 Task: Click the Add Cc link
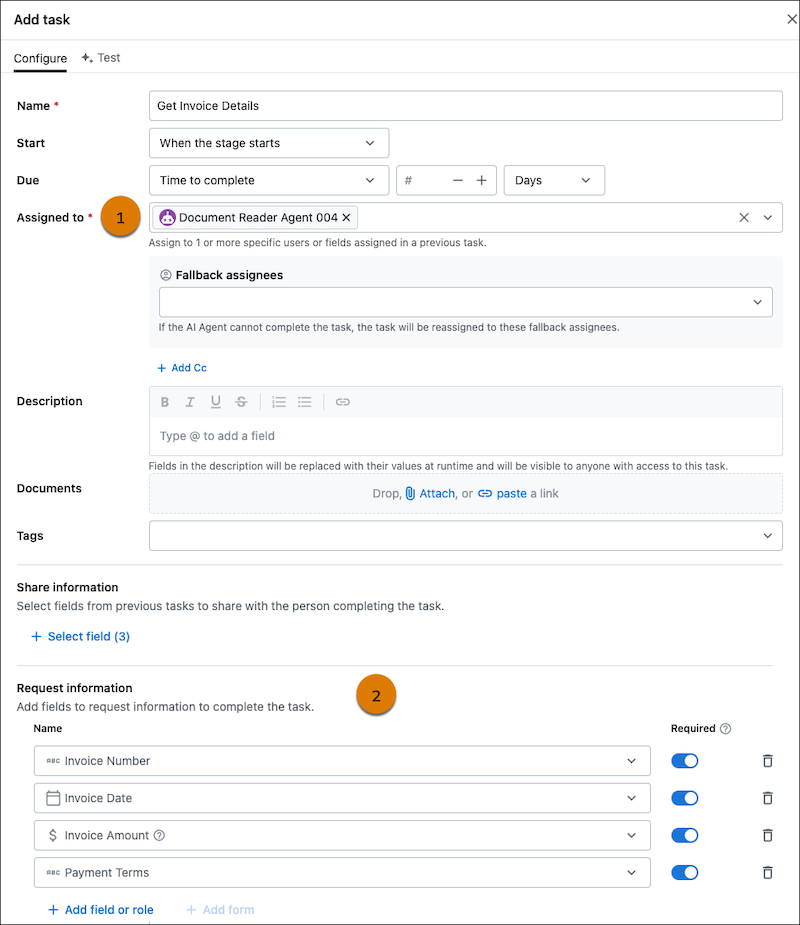(182, 368)
